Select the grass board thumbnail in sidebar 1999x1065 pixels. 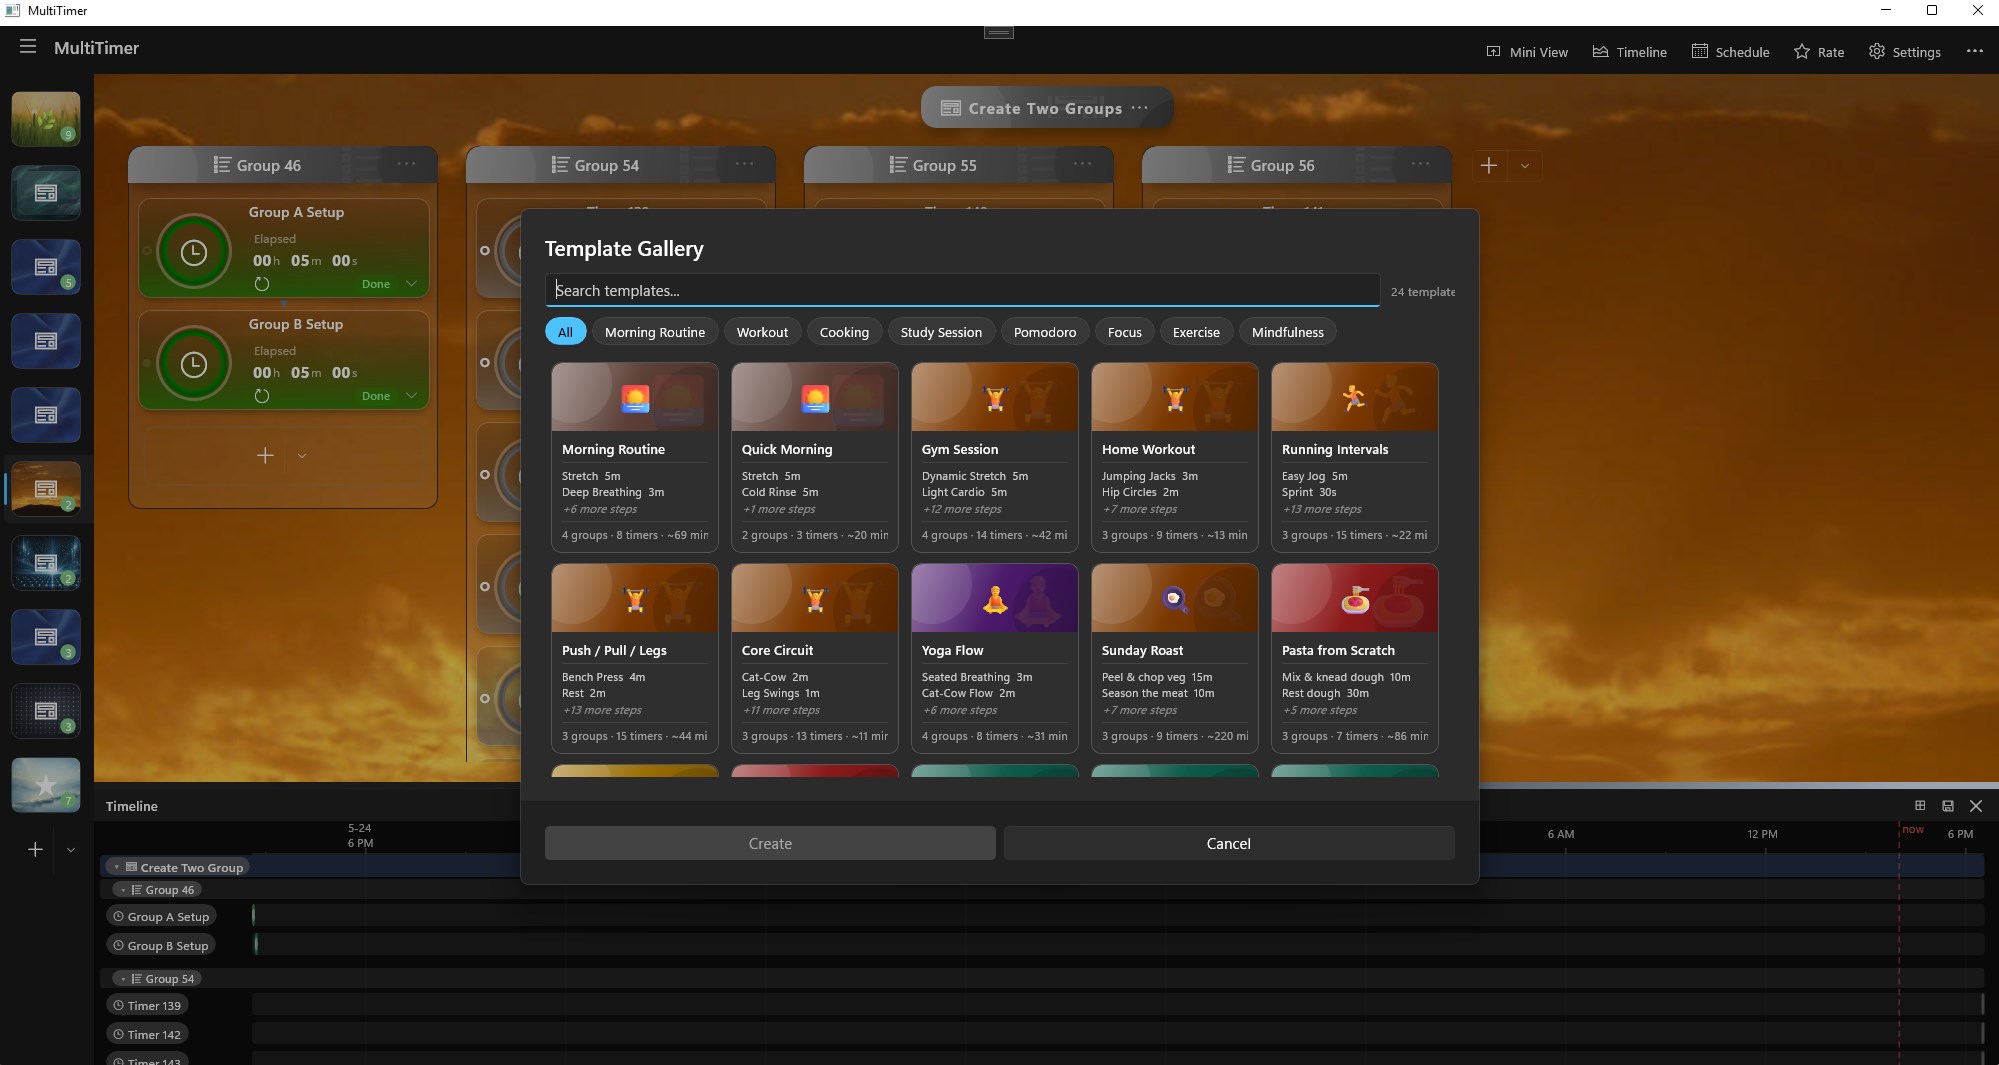[x=46, y=119]
